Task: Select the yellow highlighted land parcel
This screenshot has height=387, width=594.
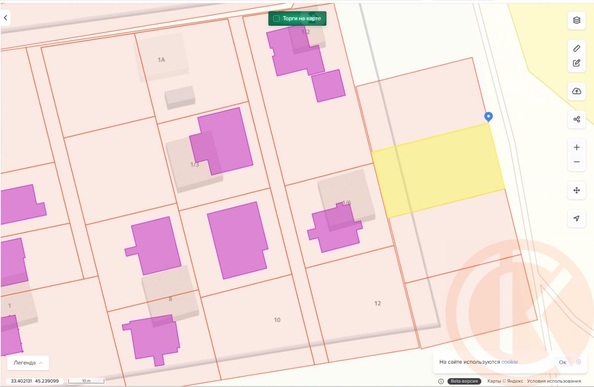Action: [x=438, y=170]
